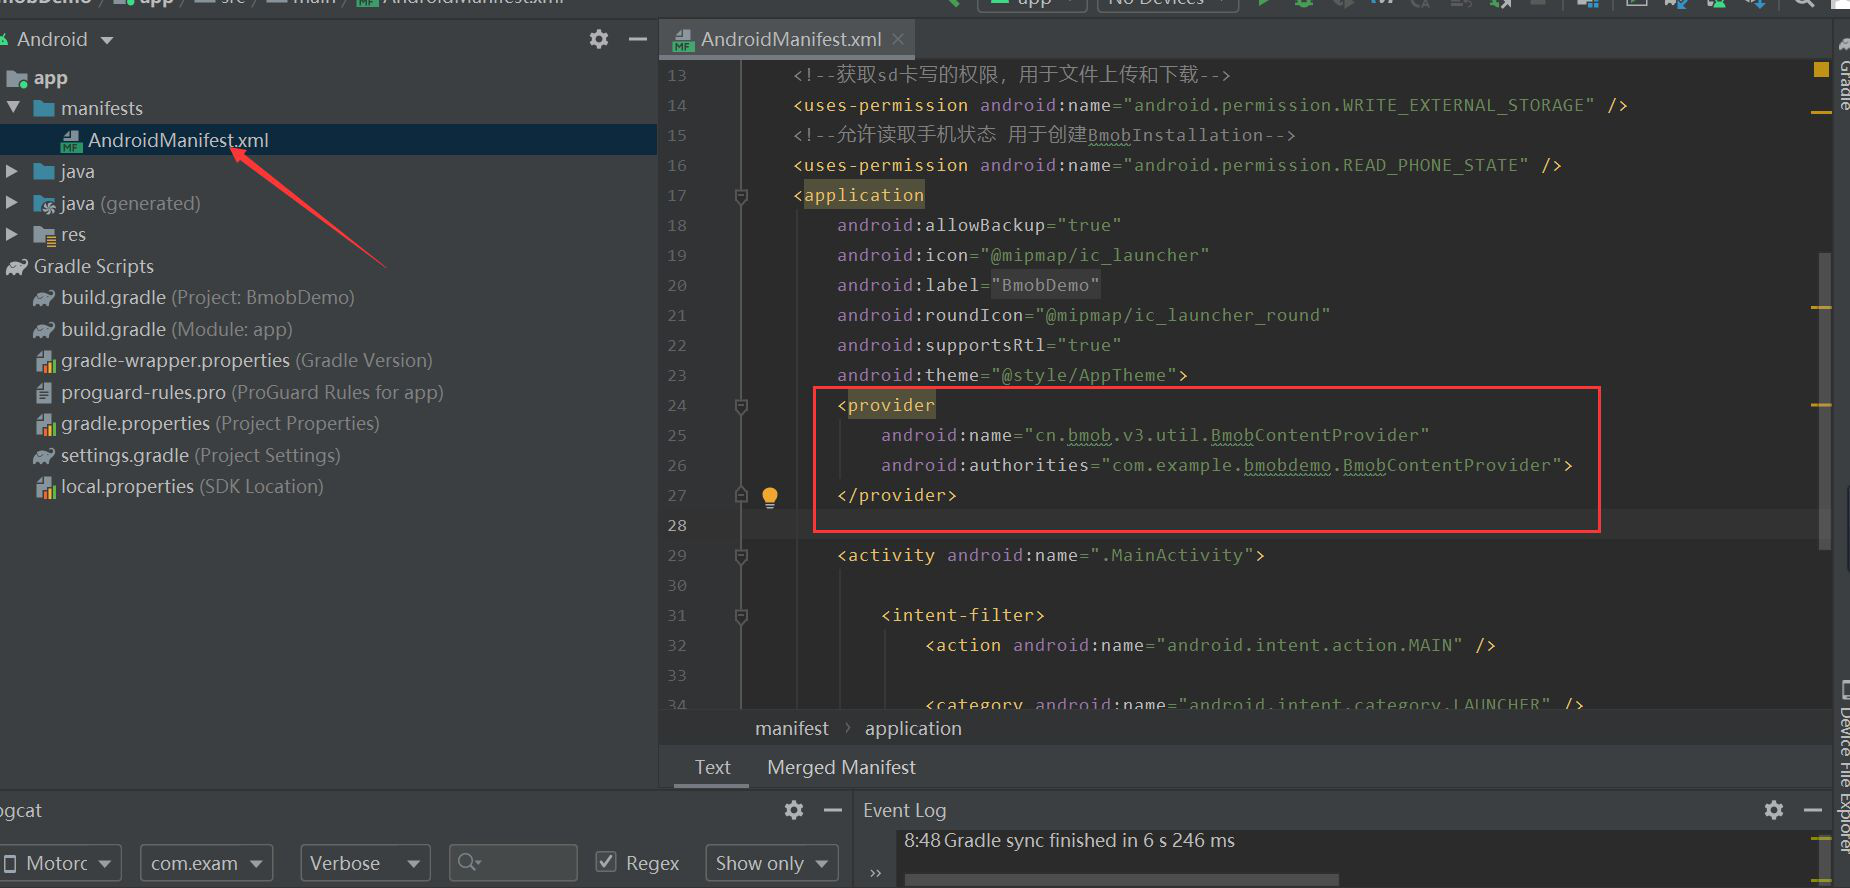Click the closing provider tag on line 27

[x=897, y=495]
